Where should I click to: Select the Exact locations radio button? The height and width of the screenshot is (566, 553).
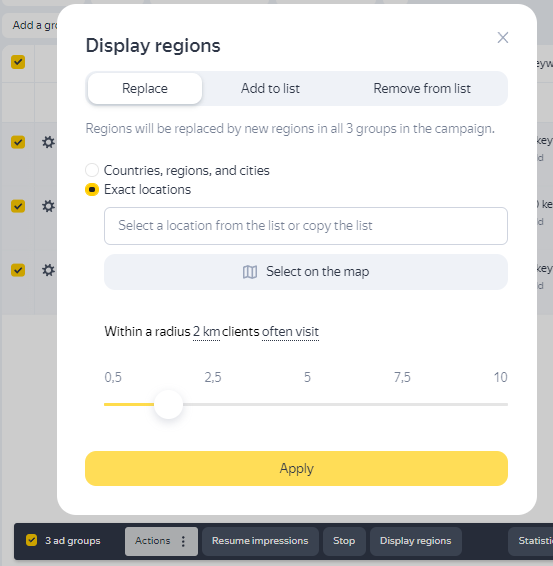[x=92, y=190]
